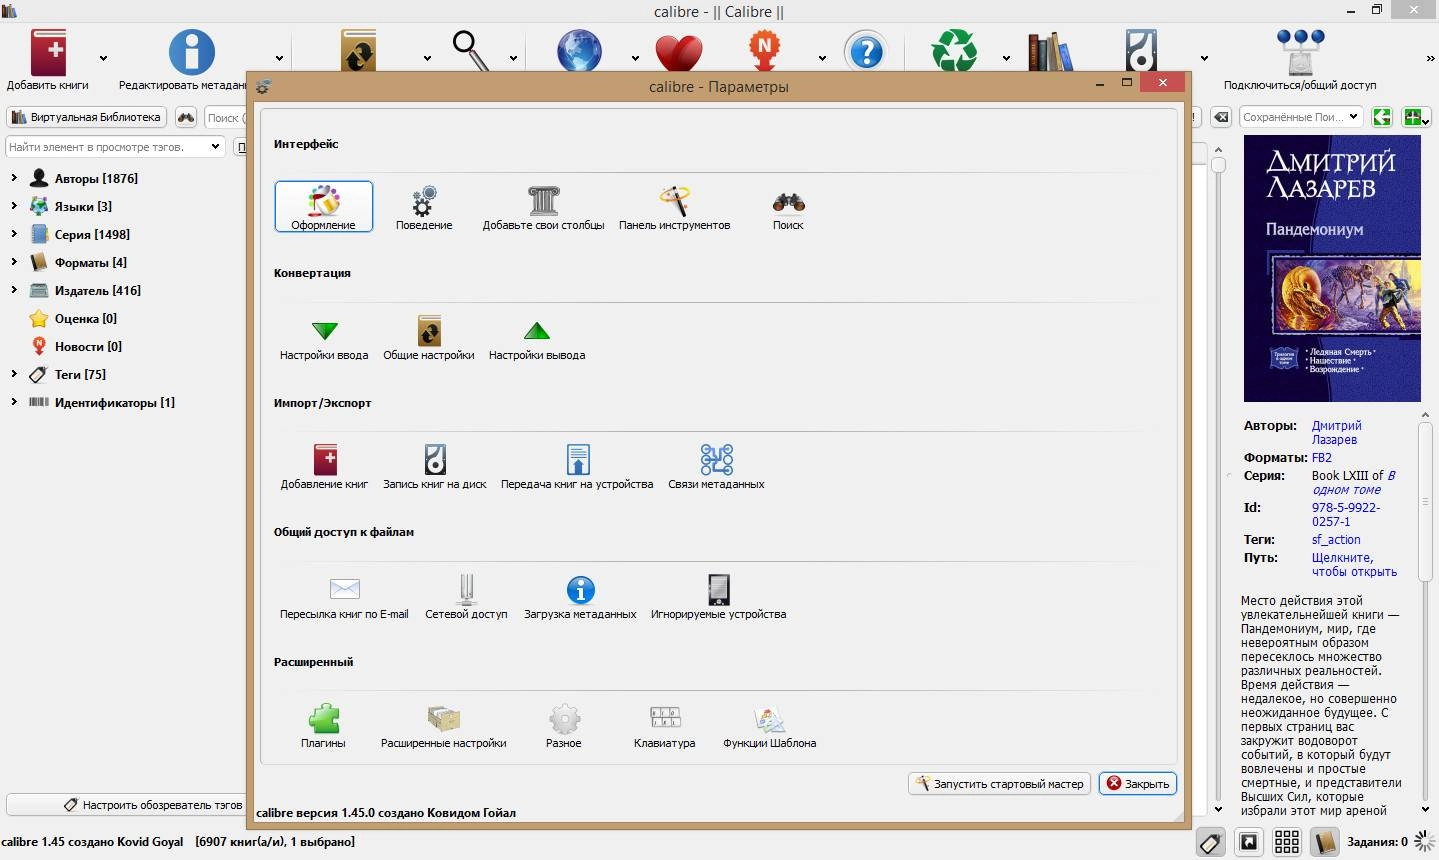The height and width of the screenshot is (860, 1439).
Task: Open the Плагины settings
Action: pyautogui.click(x=323, y=725)
